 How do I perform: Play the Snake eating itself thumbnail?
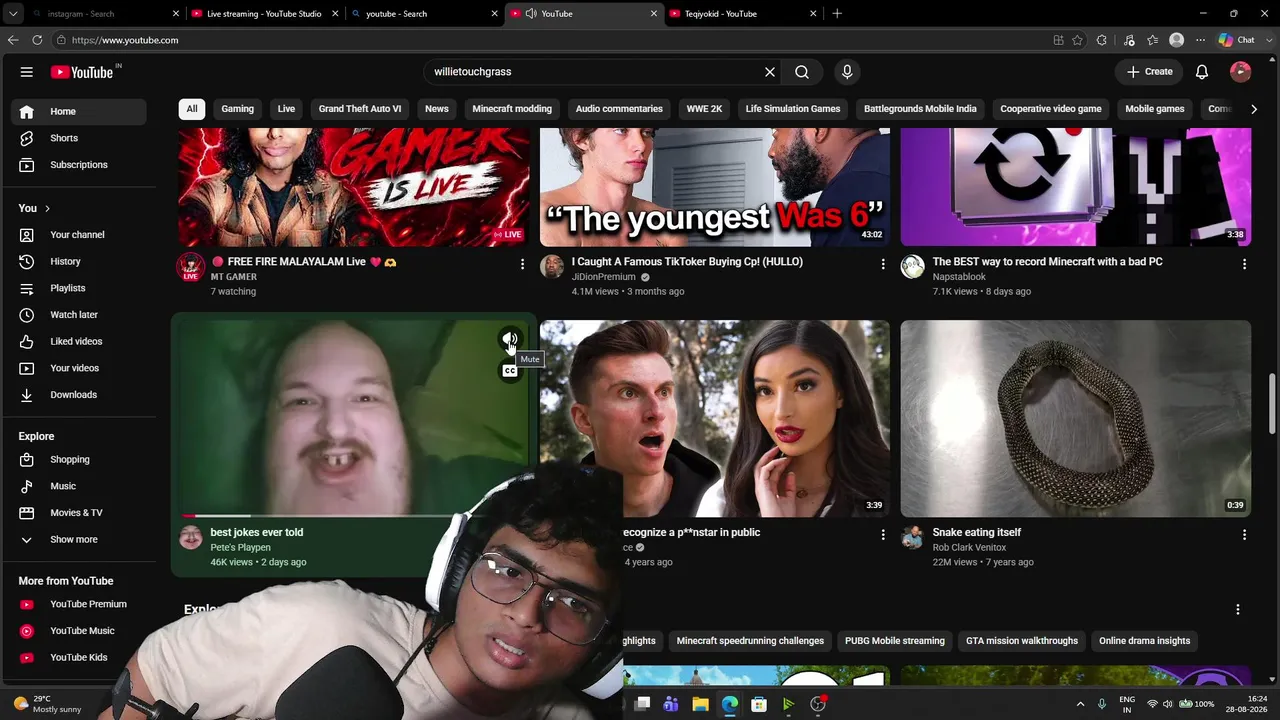tap(1076, 418)
